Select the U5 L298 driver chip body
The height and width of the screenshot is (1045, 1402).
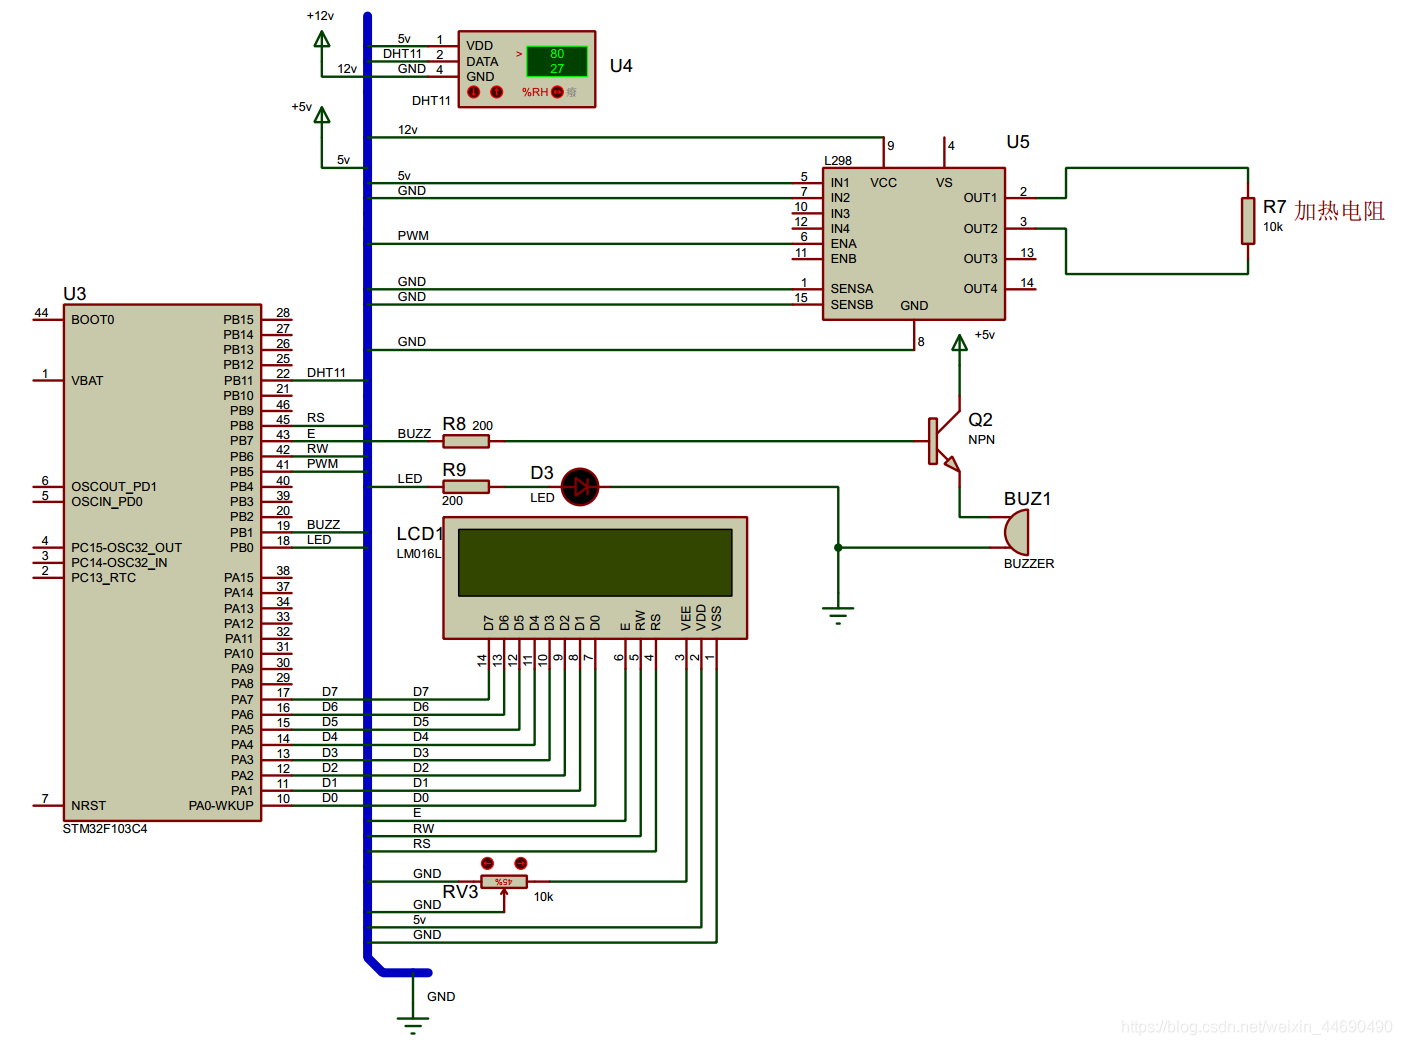coord(914,243)
